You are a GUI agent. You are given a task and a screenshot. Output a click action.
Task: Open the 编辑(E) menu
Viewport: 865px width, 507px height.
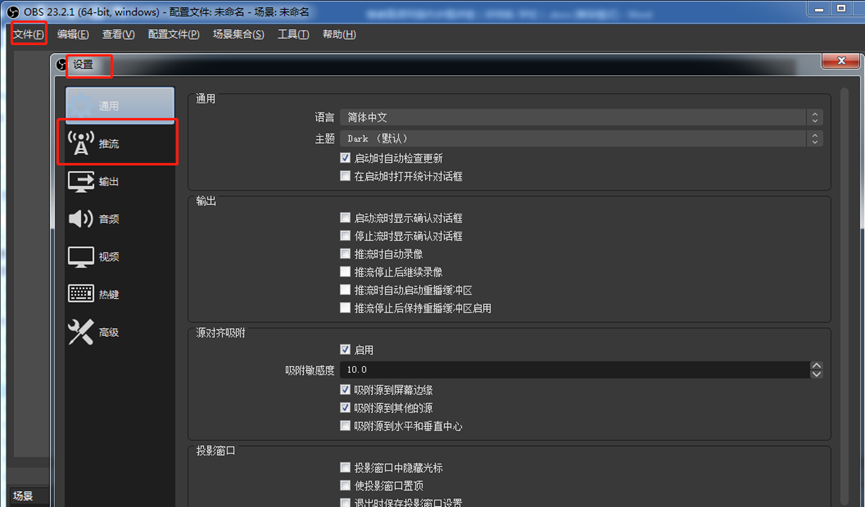73,34
